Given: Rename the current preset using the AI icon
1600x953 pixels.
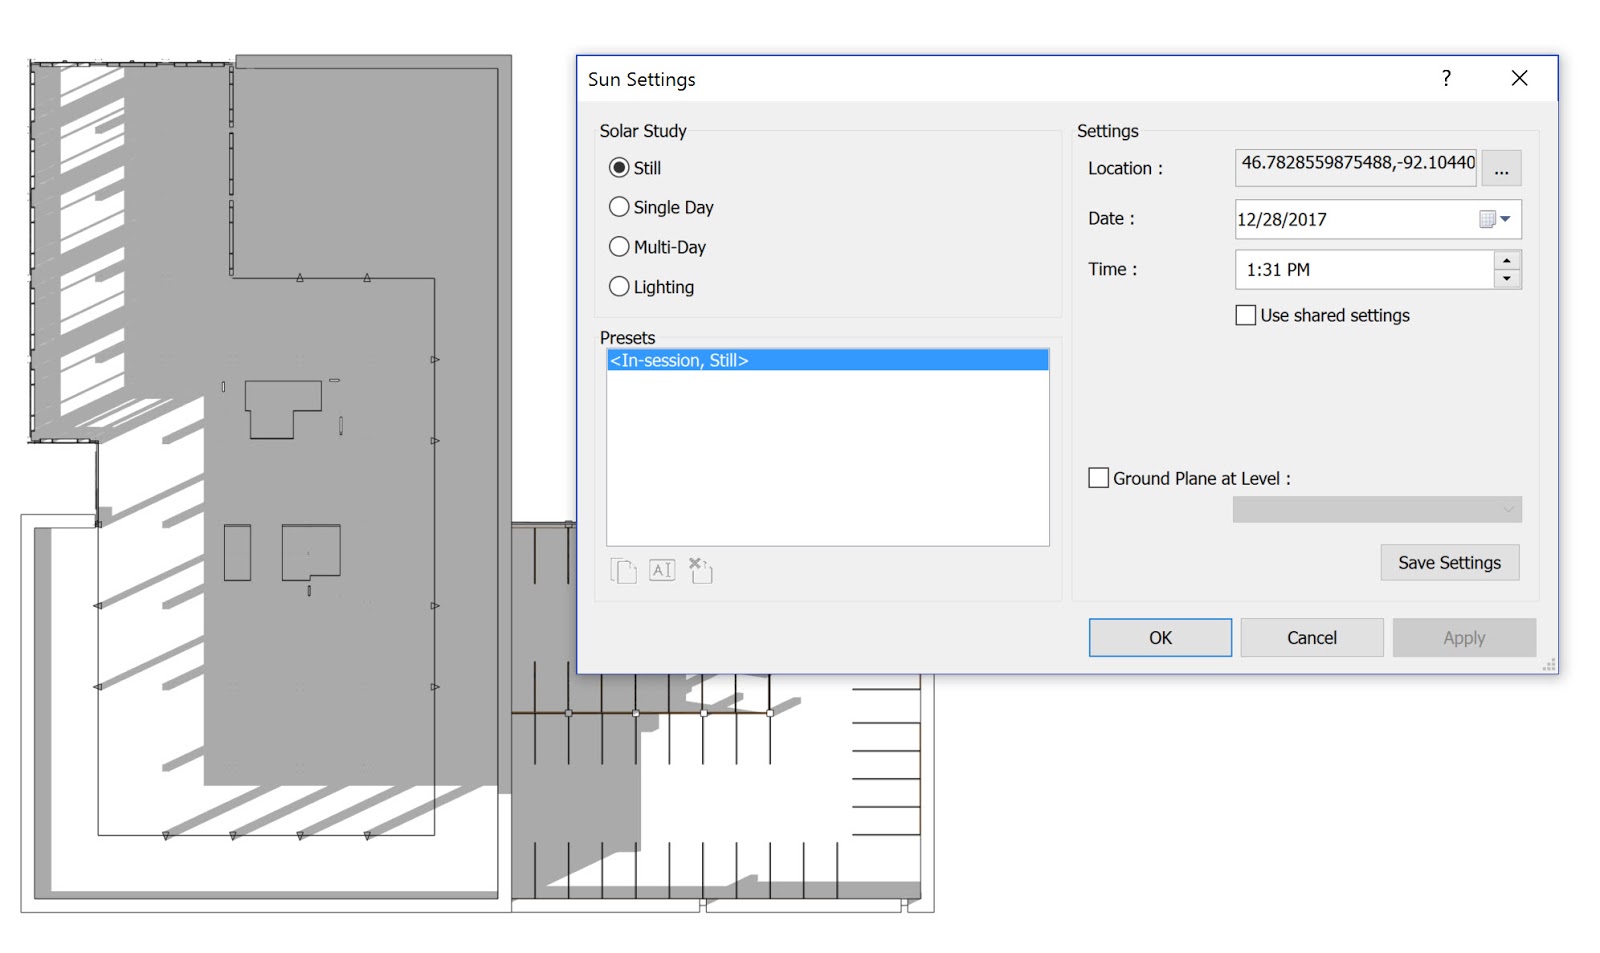Looking at the screenshot, I should [x=661, y=570].
